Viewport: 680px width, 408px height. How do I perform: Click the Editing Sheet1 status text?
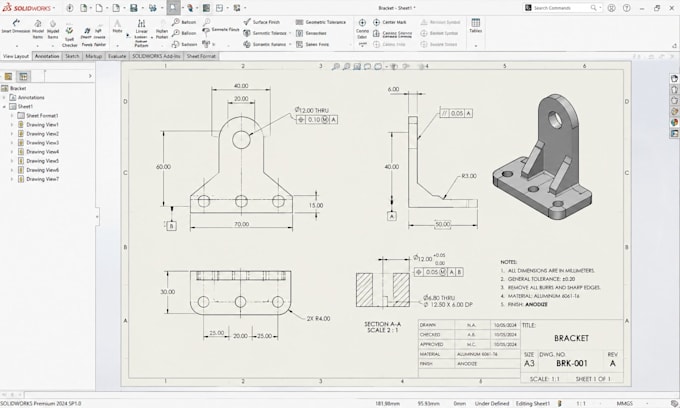click(x=533, y=403)
